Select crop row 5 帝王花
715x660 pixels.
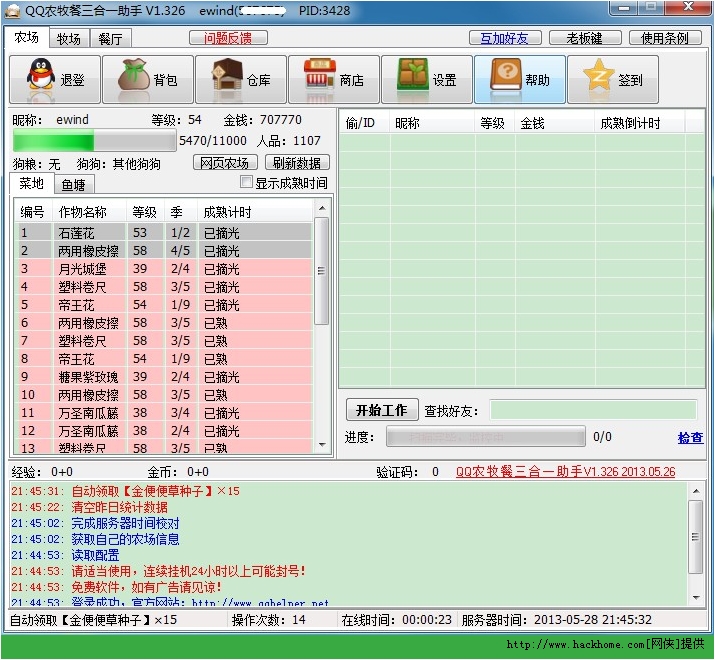pos(163,305)
